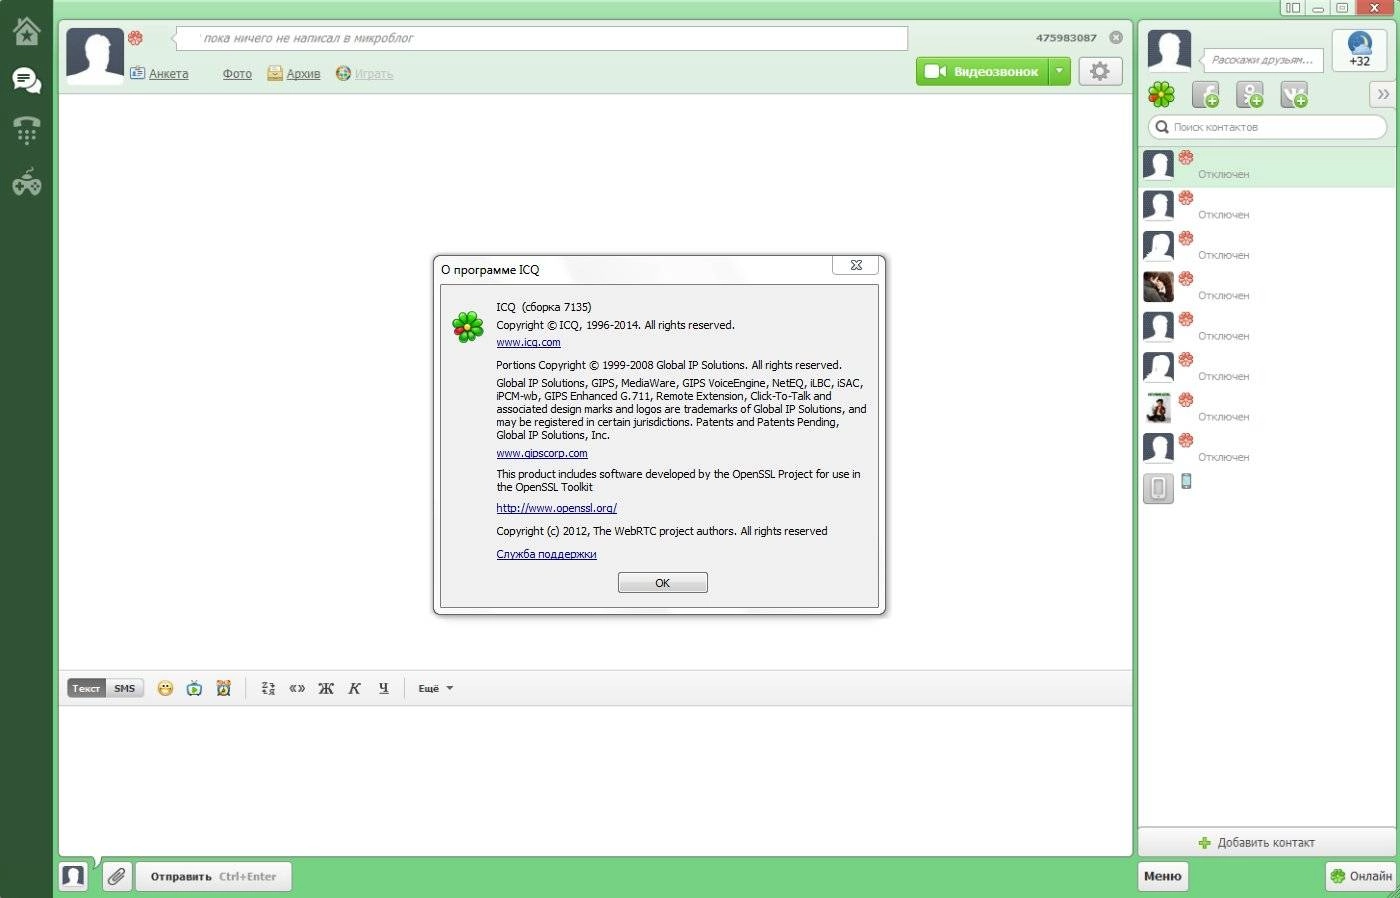Click the message typing area

[595, 780]
